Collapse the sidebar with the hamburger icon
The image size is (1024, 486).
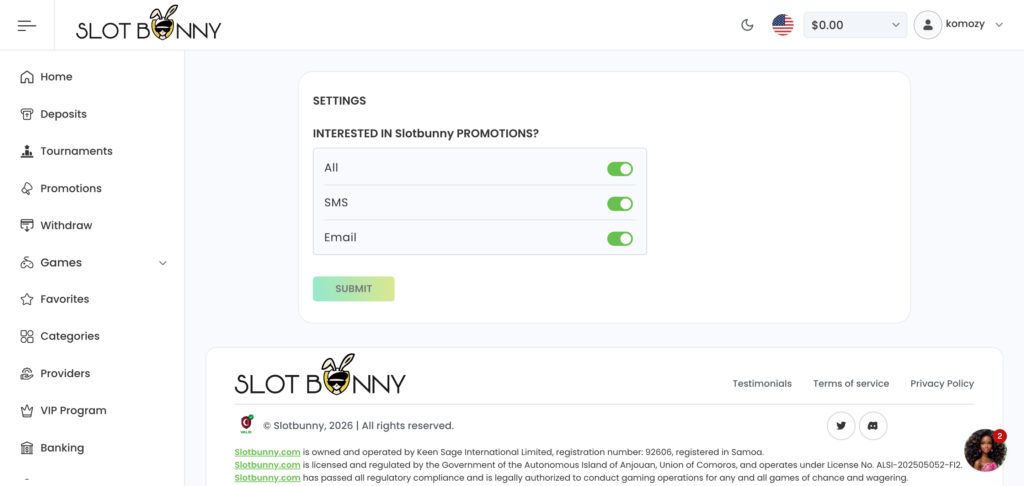tap(27, 25)
